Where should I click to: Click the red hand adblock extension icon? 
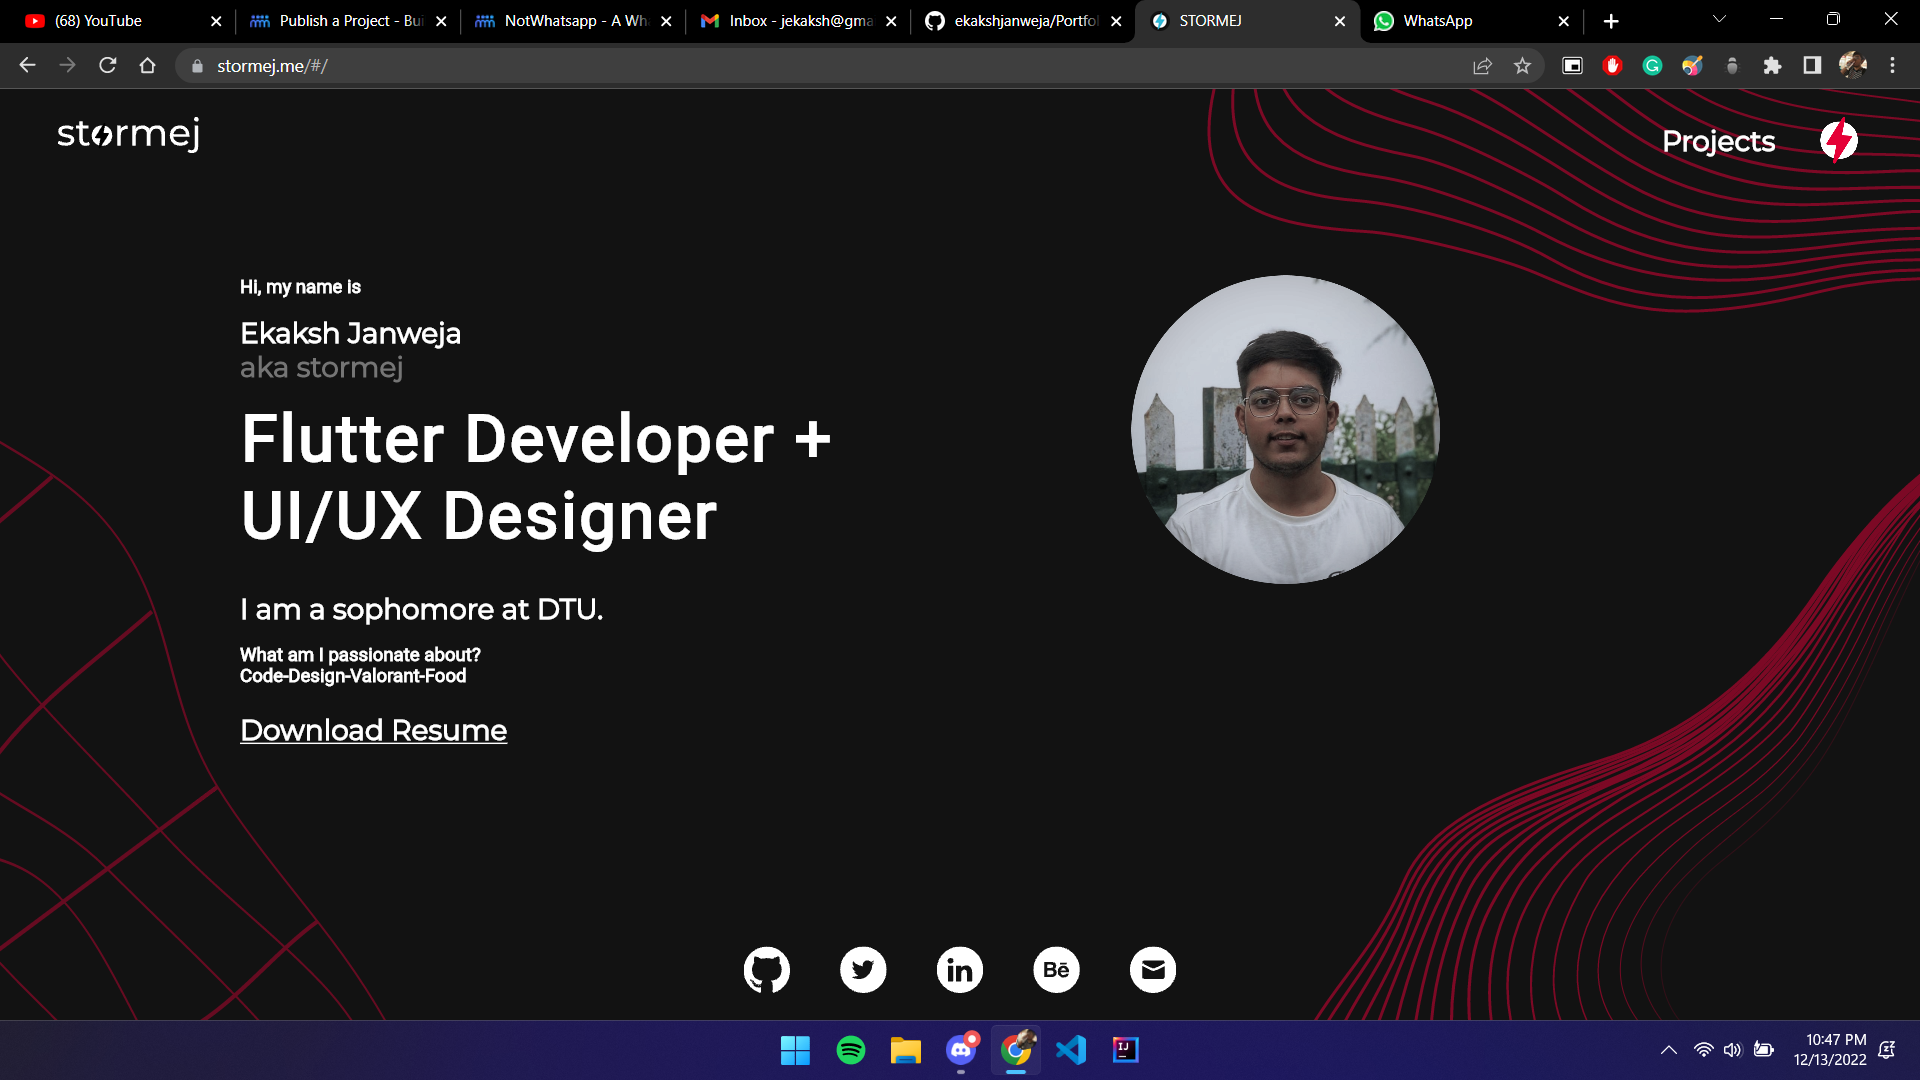(1612, 66)
